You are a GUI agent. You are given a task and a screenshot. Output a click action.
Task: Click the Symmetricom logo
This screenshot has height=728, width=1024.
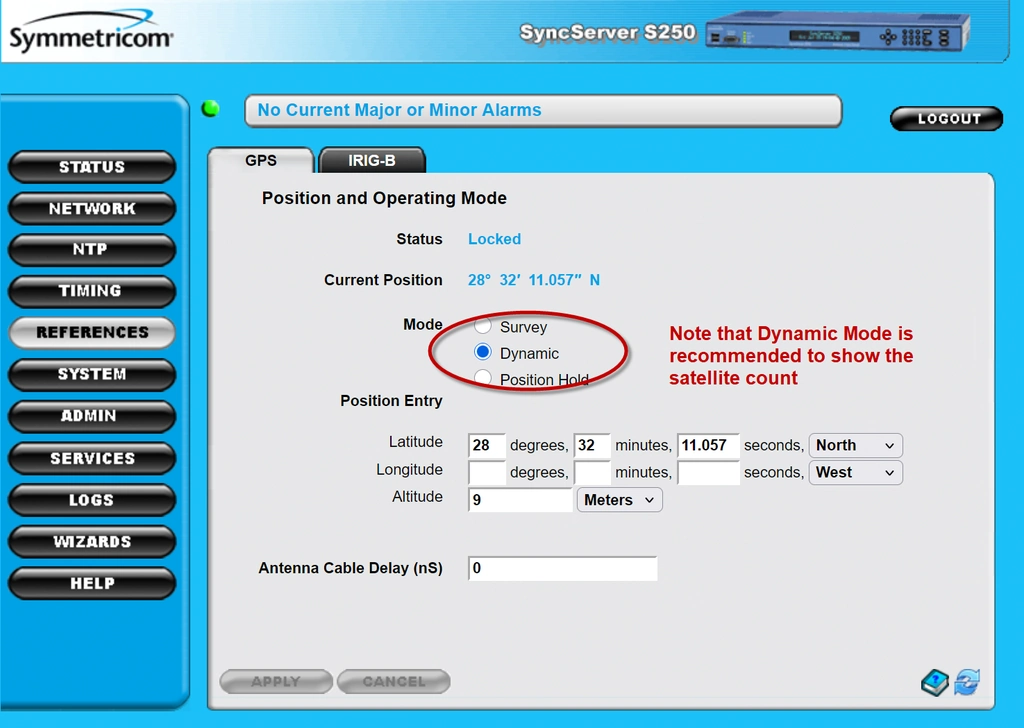click(x=91, y=31)
